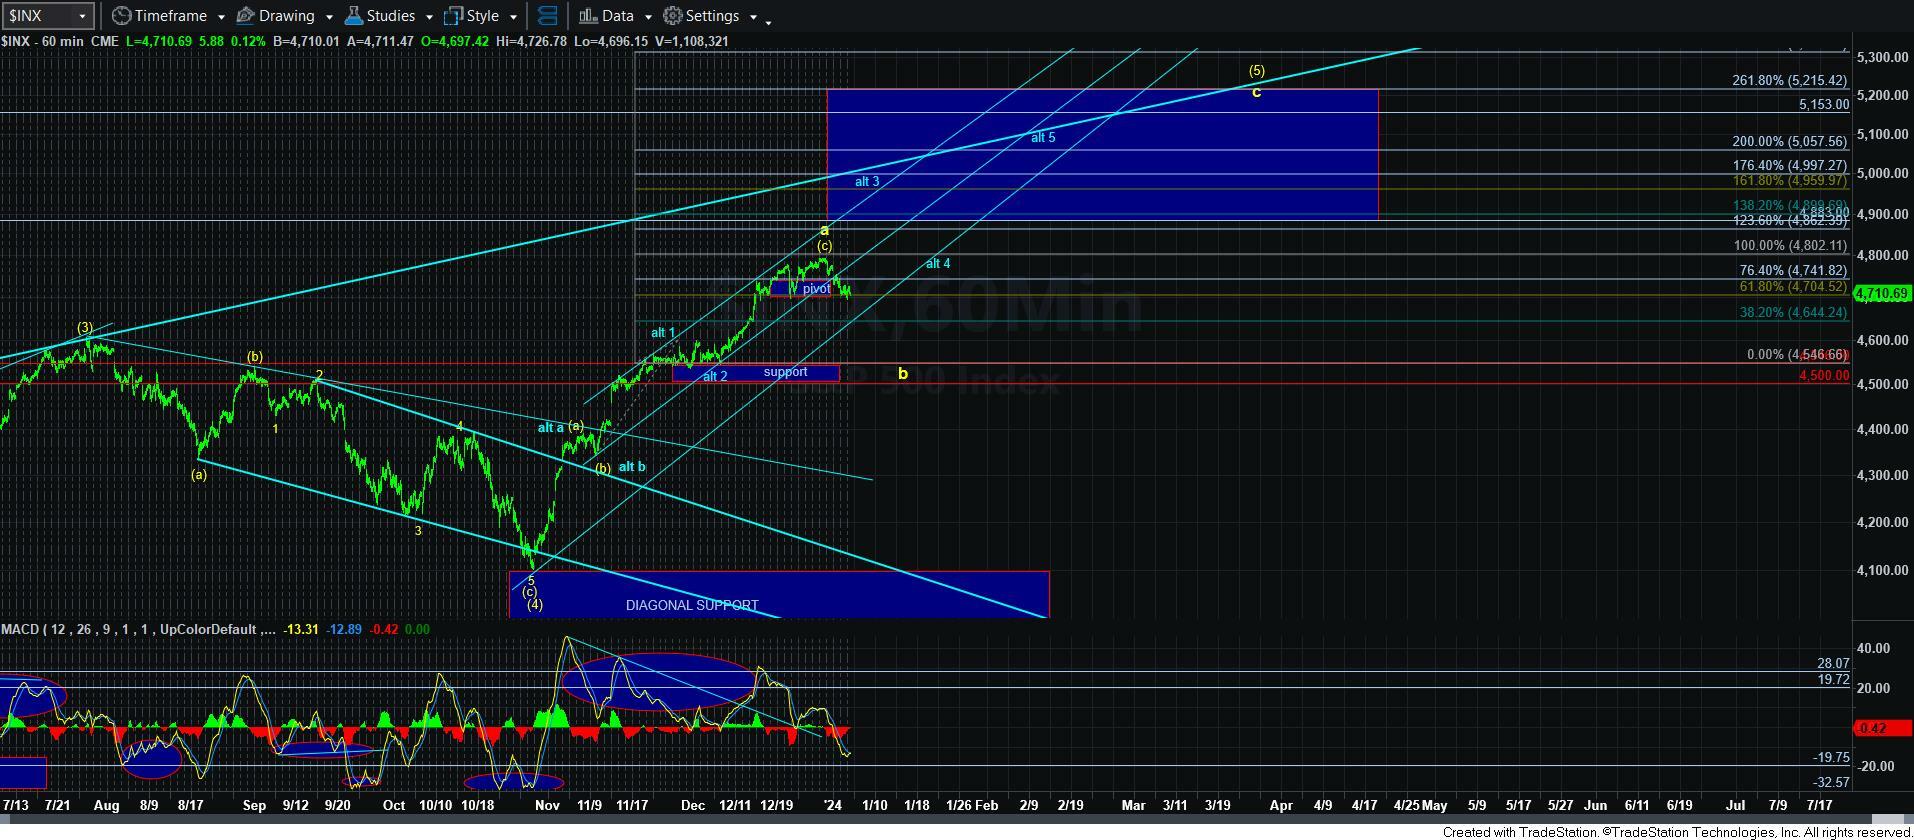The image size is (1914, 840).
Task: Click the Timeframe clock icon
Action: [x=121, y=16]
